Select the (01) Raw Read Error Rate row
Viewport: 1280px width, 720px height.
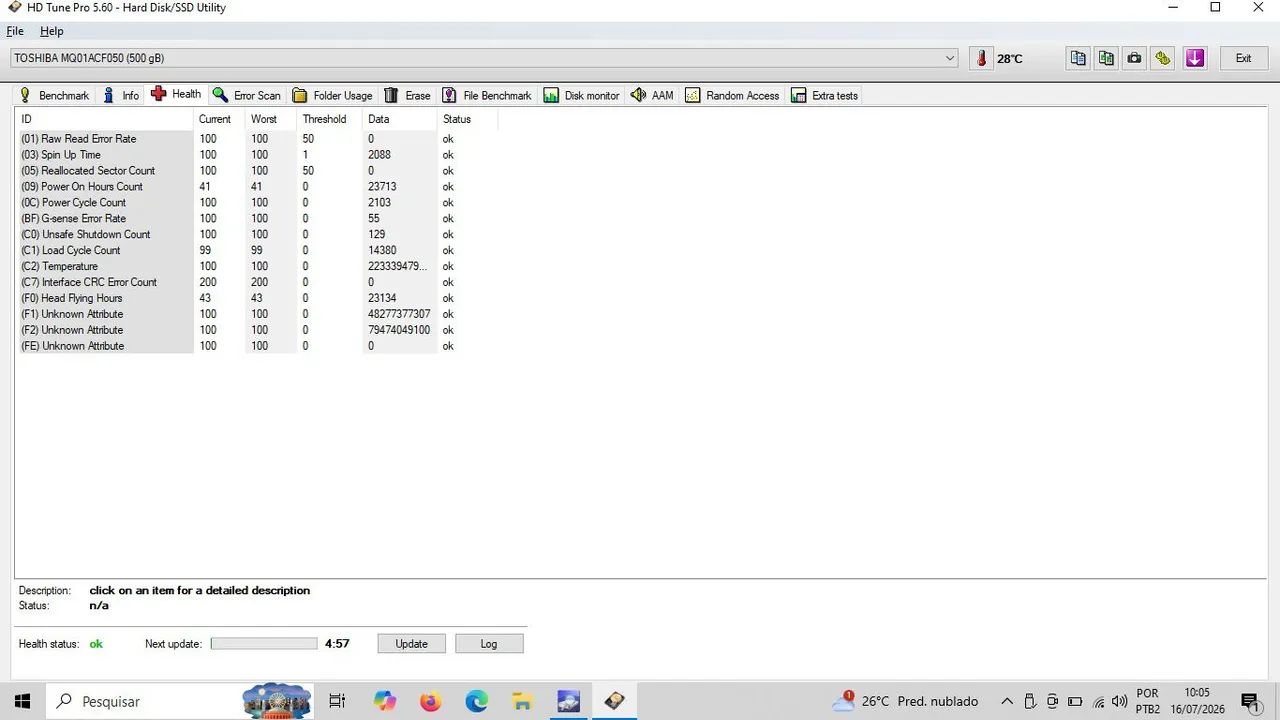pos(257,139)
